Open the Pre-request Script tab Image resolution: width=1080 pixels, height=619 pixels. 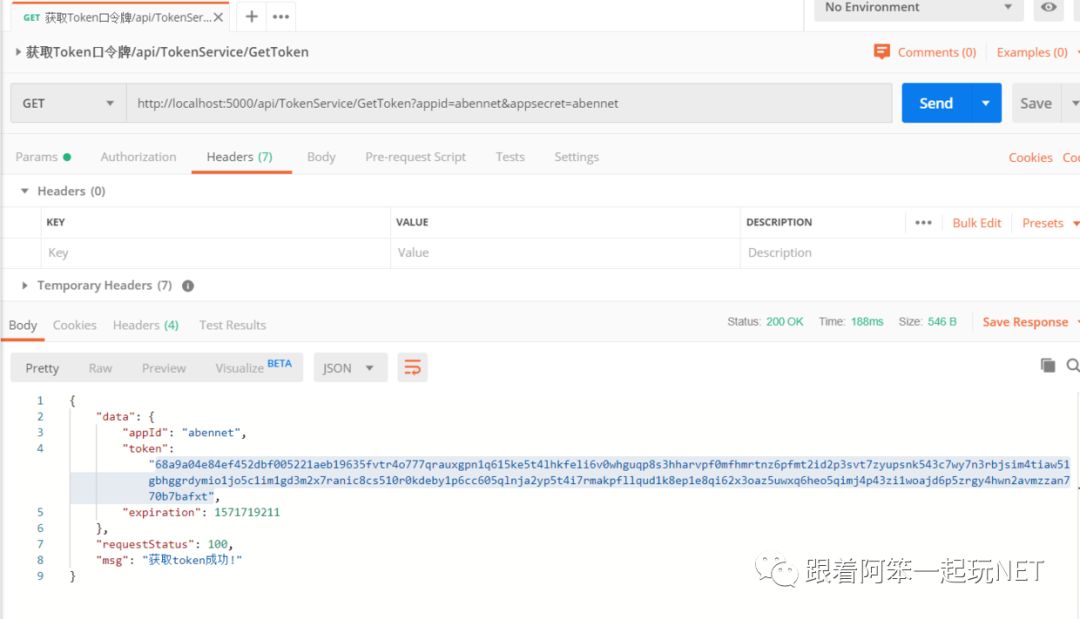415,157
